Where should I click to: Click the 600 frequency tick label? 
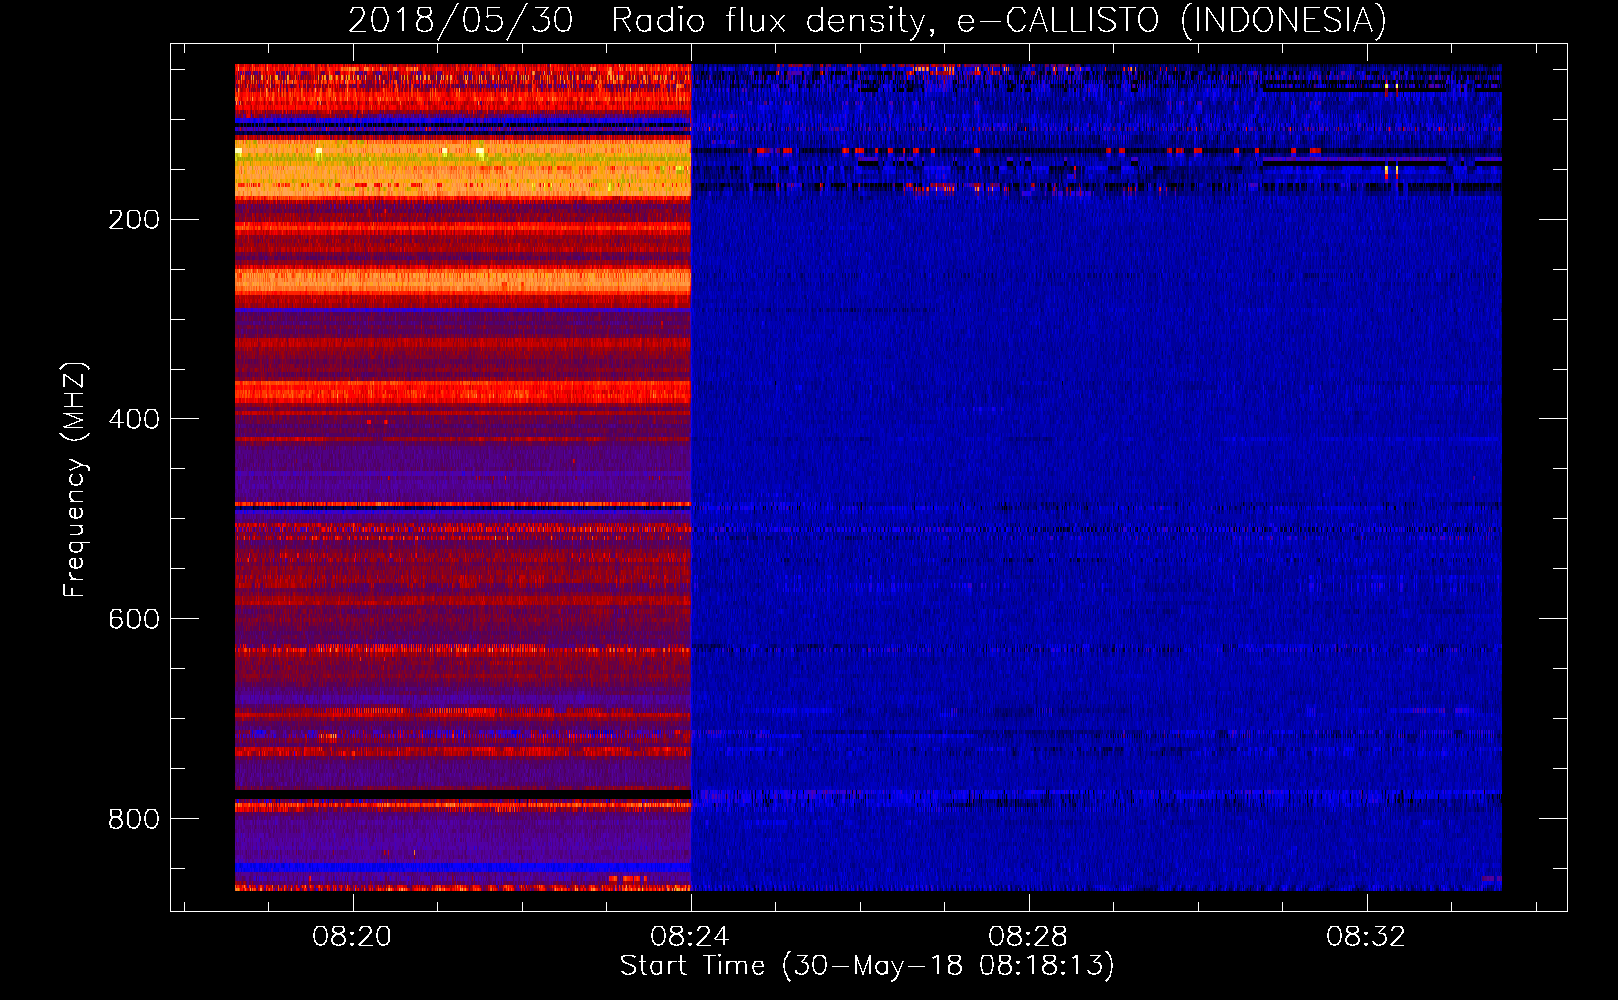pyautogui.click(x=134, y=619)
